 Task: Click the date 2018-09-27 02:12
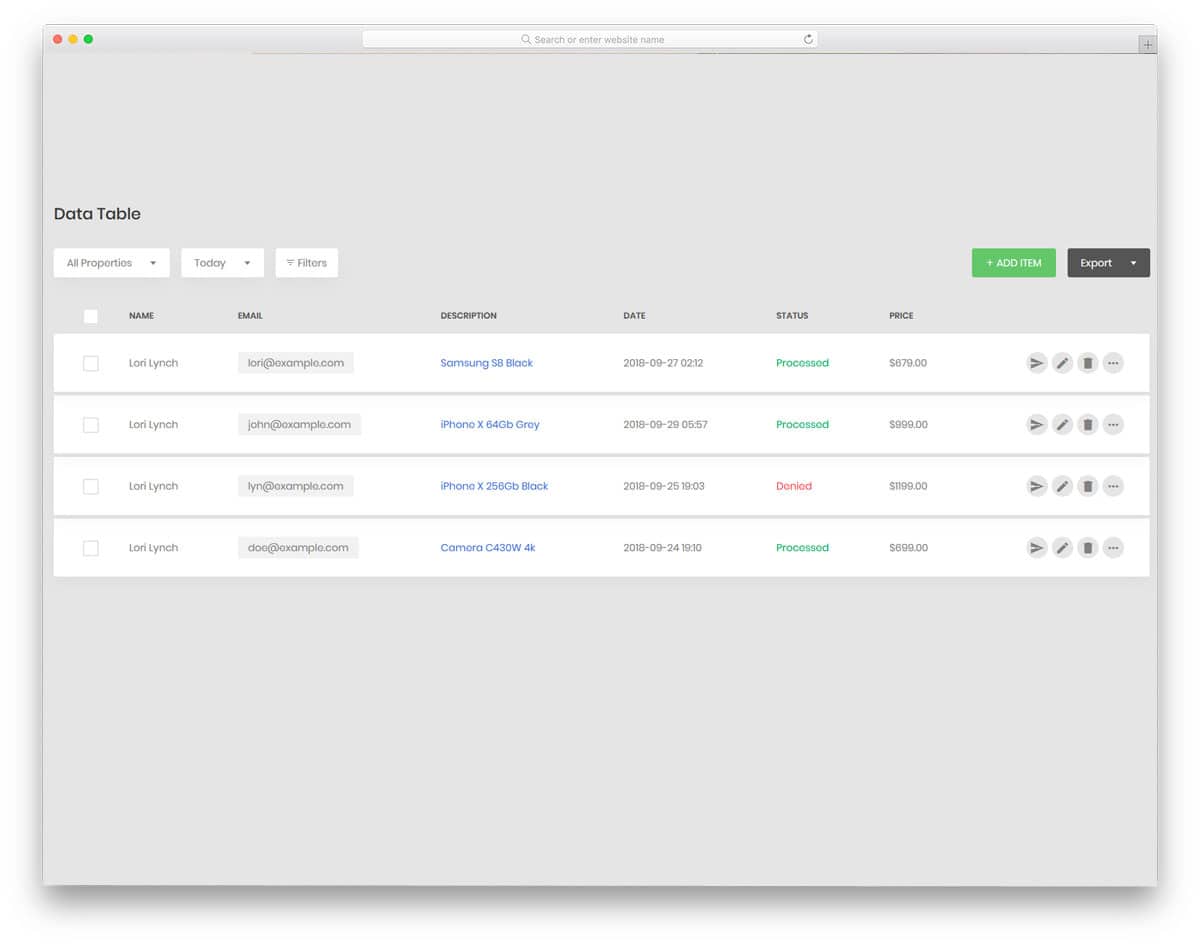(663, 363)
